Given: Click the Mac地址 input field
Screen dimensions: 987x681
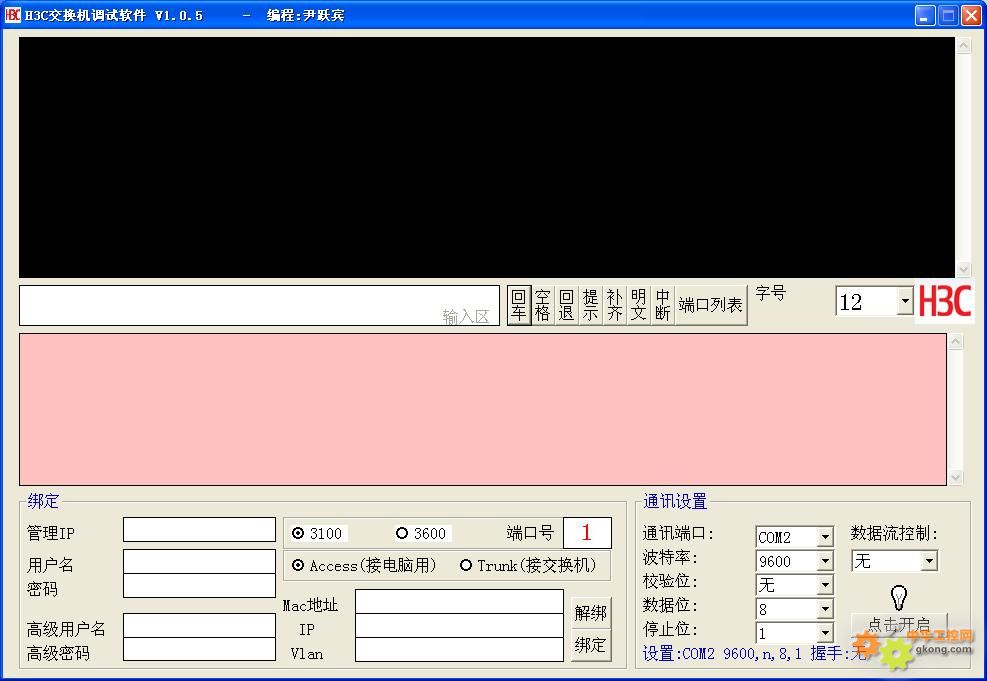Looking at the screenshot, I should (x=459, y=602).
